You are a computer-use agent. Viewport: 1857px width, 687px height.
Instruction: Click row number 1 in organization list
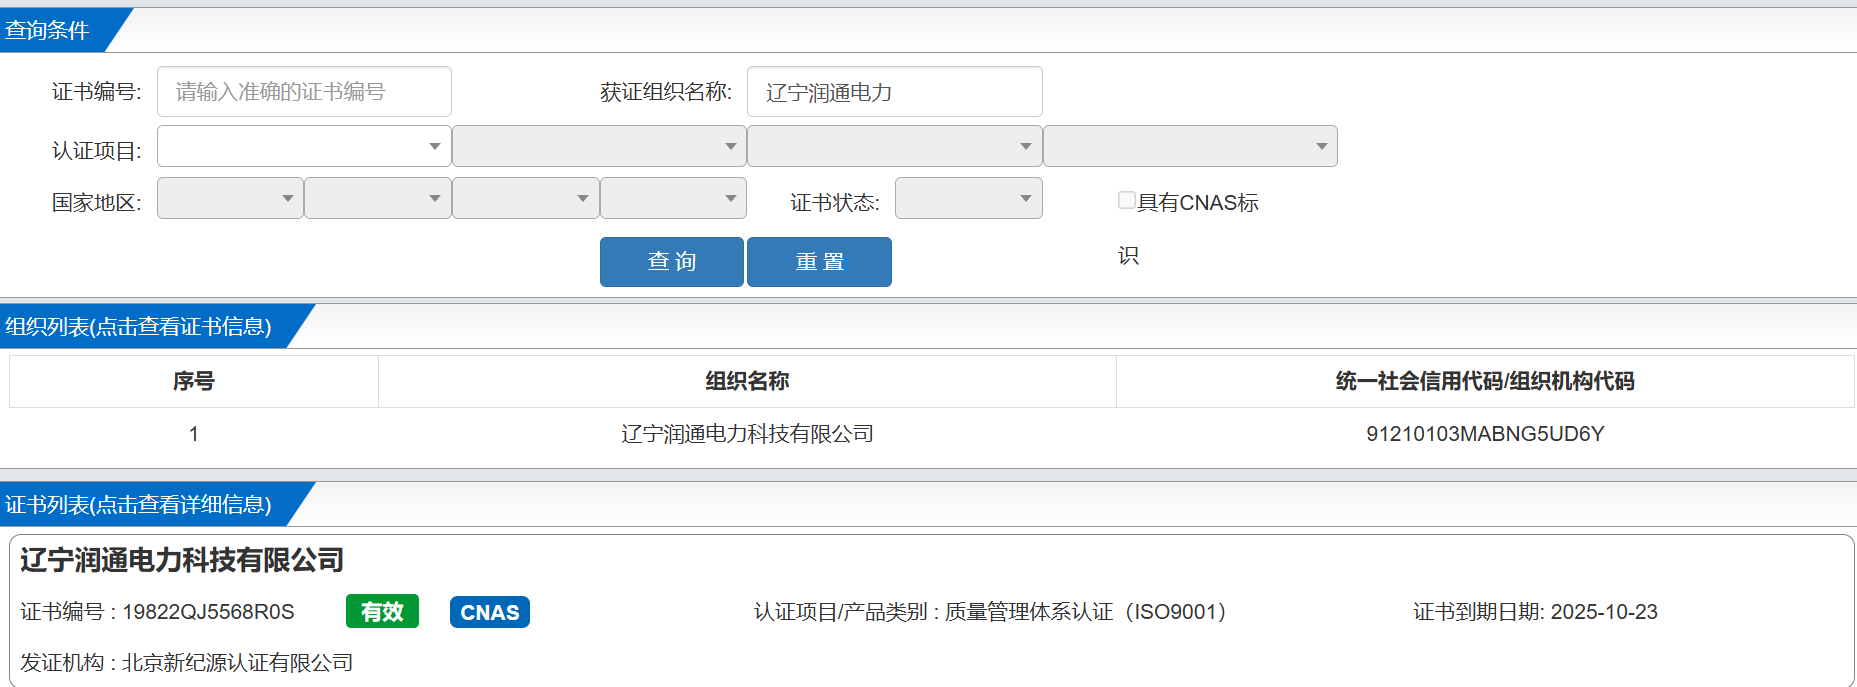click(194, 434)
